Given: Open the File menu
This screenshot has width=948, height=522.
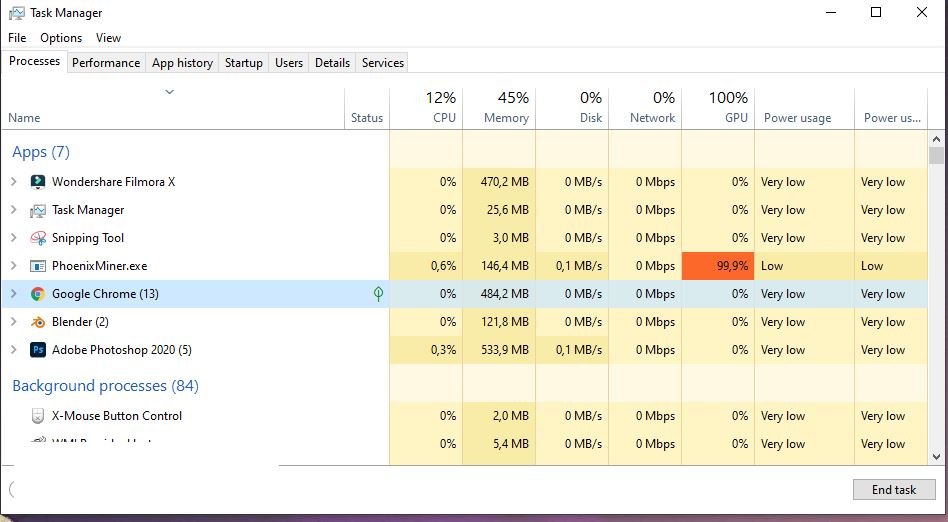Looking at the screenshot, I should tap(17, 38).
